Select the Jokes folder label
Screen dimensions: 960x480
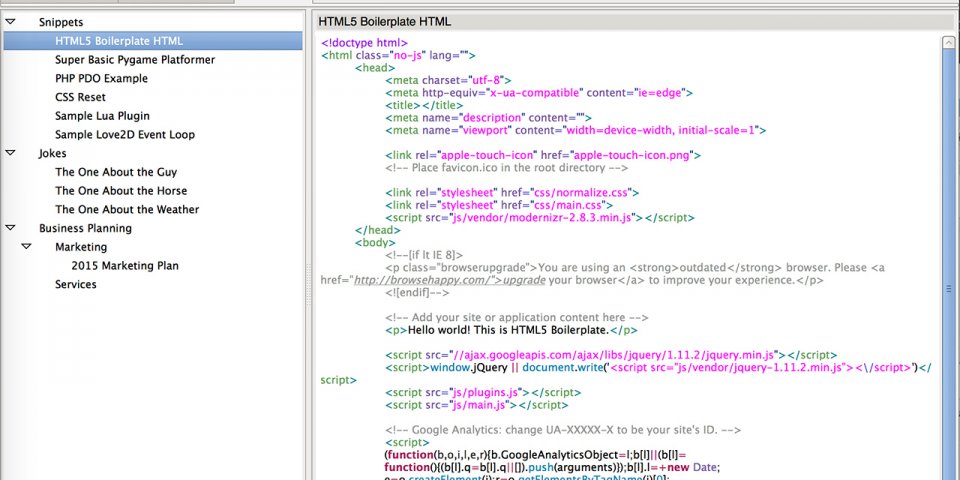pyautogui.click(x=53, y=153)
